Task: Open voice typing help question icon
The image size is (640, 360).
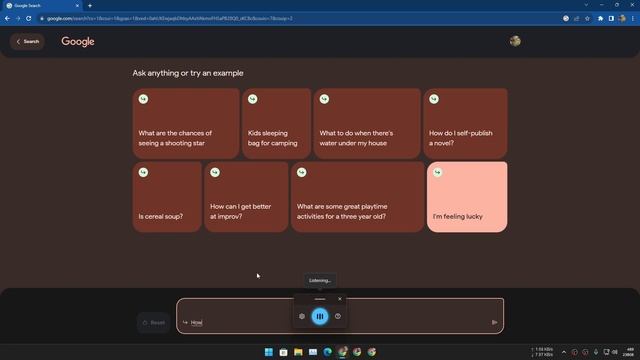Action: coord(338,316)
